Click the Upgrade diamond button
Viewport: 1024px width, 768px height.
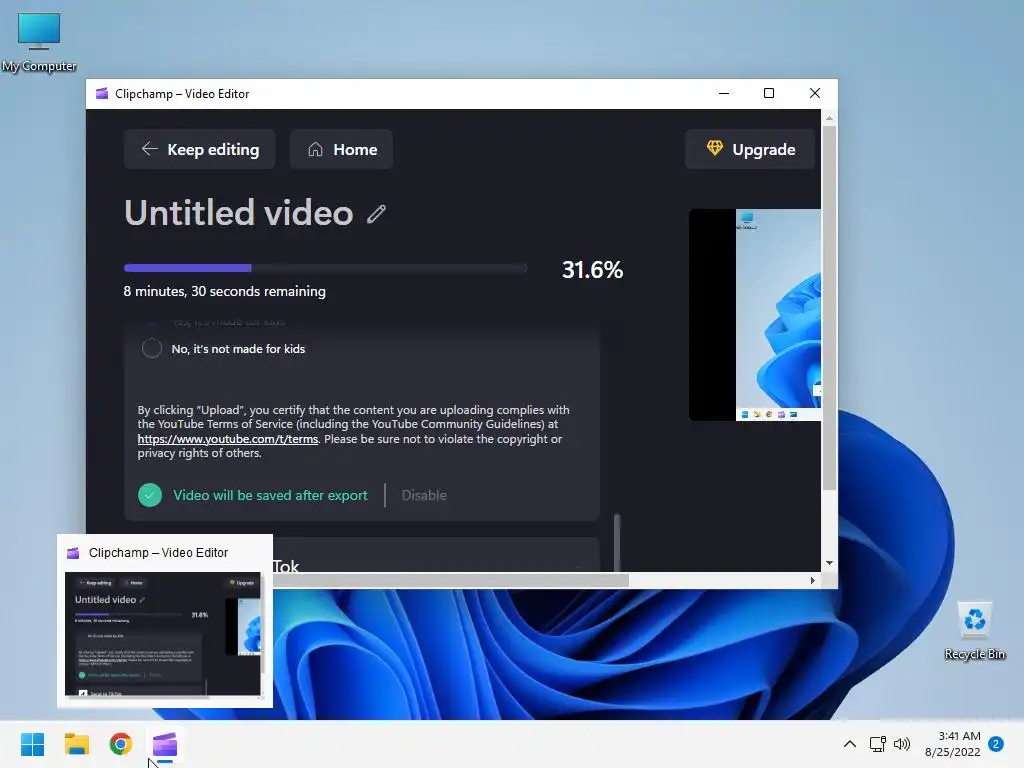coord(750,150)
